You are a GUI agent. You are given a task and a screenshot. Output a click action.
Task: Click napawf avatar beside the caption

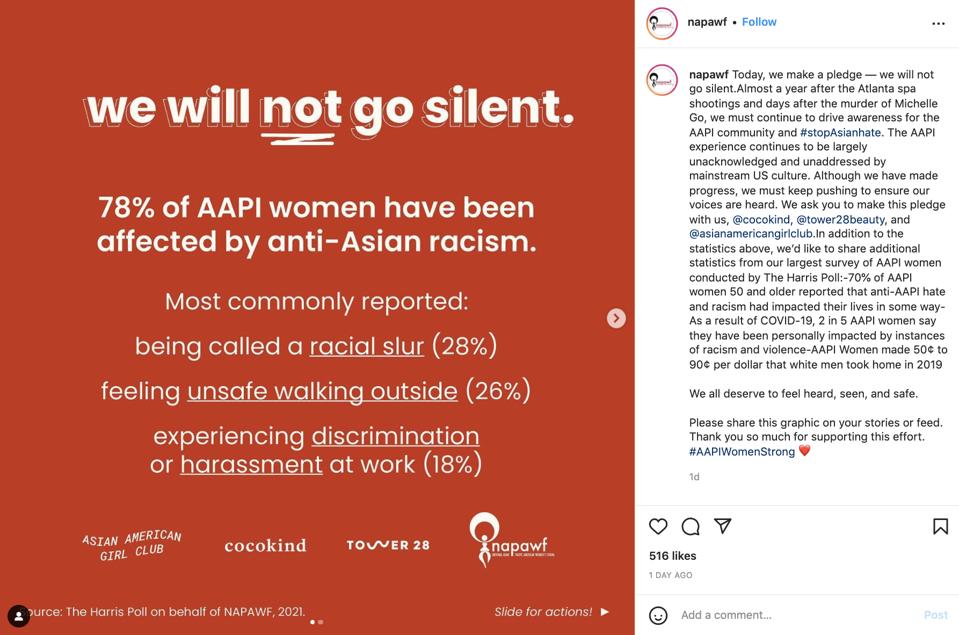[x=662, y=80]
